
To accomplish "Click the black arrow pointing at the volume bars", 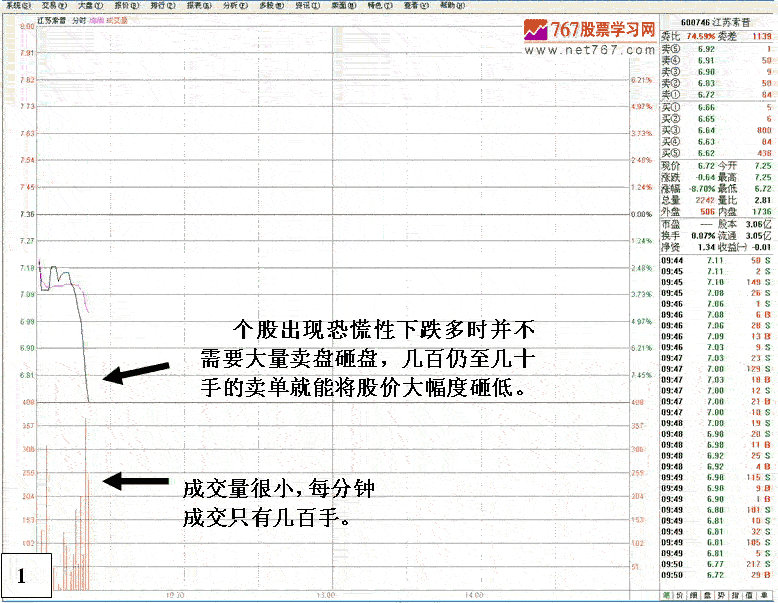I will coord(135,481).
